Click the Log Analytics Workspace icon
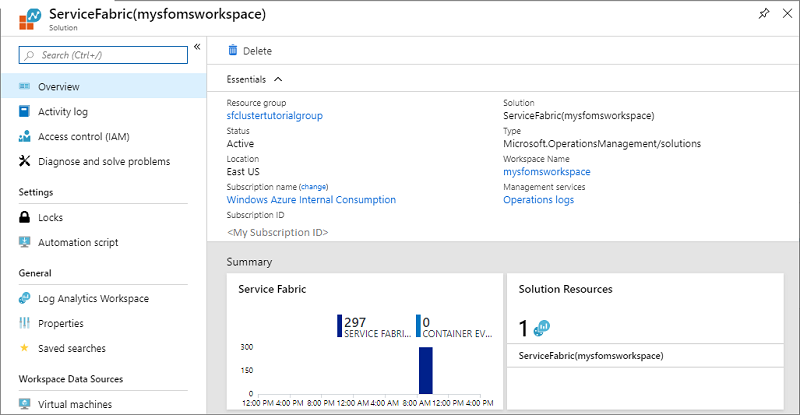The image size is (800, 415). (25, 298)
